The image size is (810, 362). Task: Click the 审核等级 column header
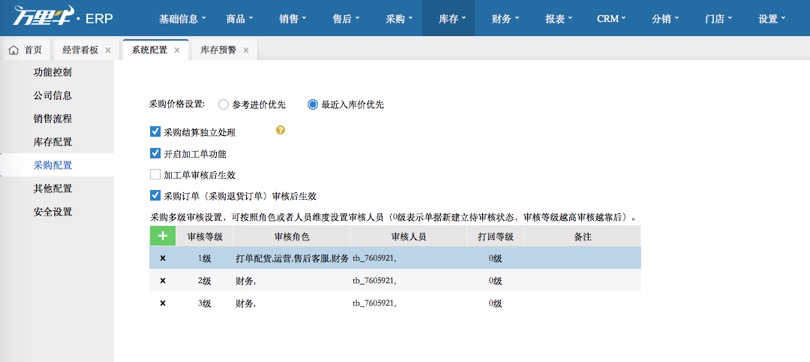pos(205,237)
